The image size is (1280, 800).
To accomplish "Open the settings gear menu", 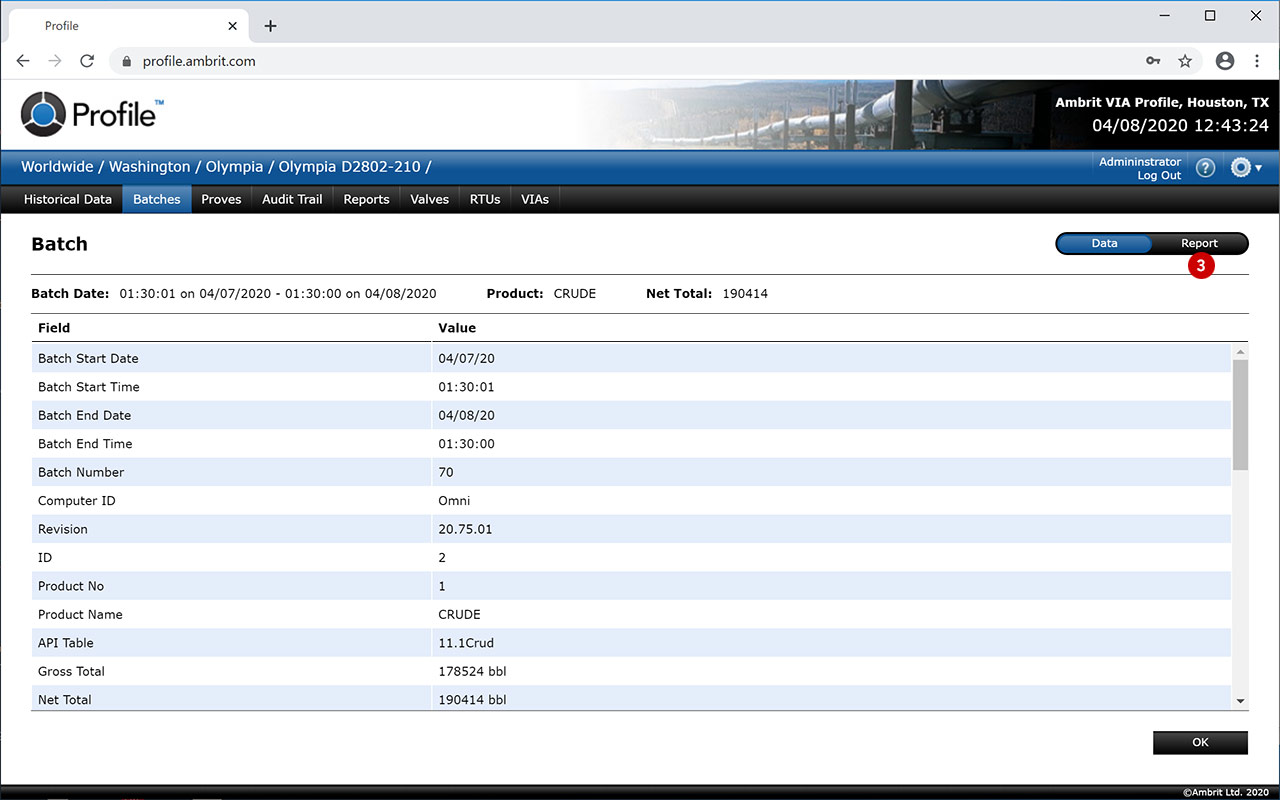I will pos(1244,168).
